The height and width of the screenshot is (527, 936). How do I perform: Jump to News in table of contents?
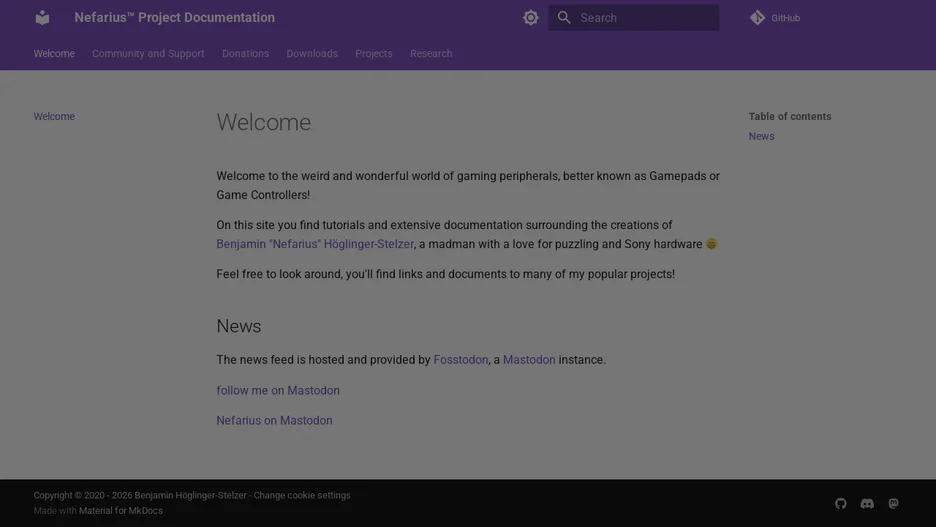(x=761, y=136)
